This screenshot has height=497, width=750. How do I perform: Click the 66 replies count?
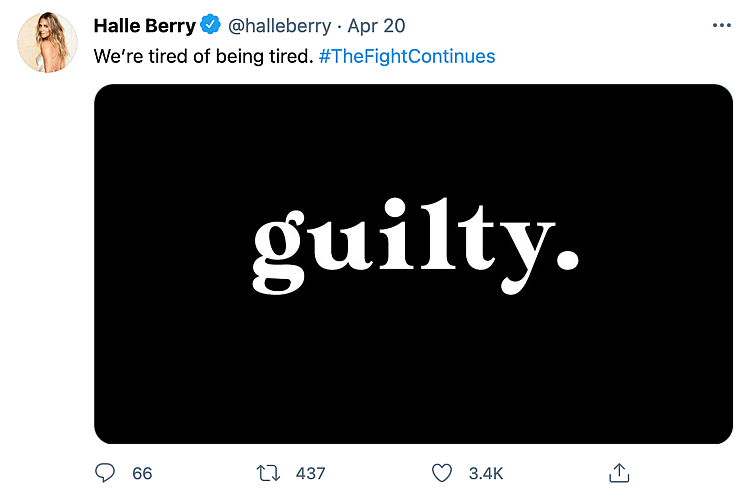(x=142, y=473)
